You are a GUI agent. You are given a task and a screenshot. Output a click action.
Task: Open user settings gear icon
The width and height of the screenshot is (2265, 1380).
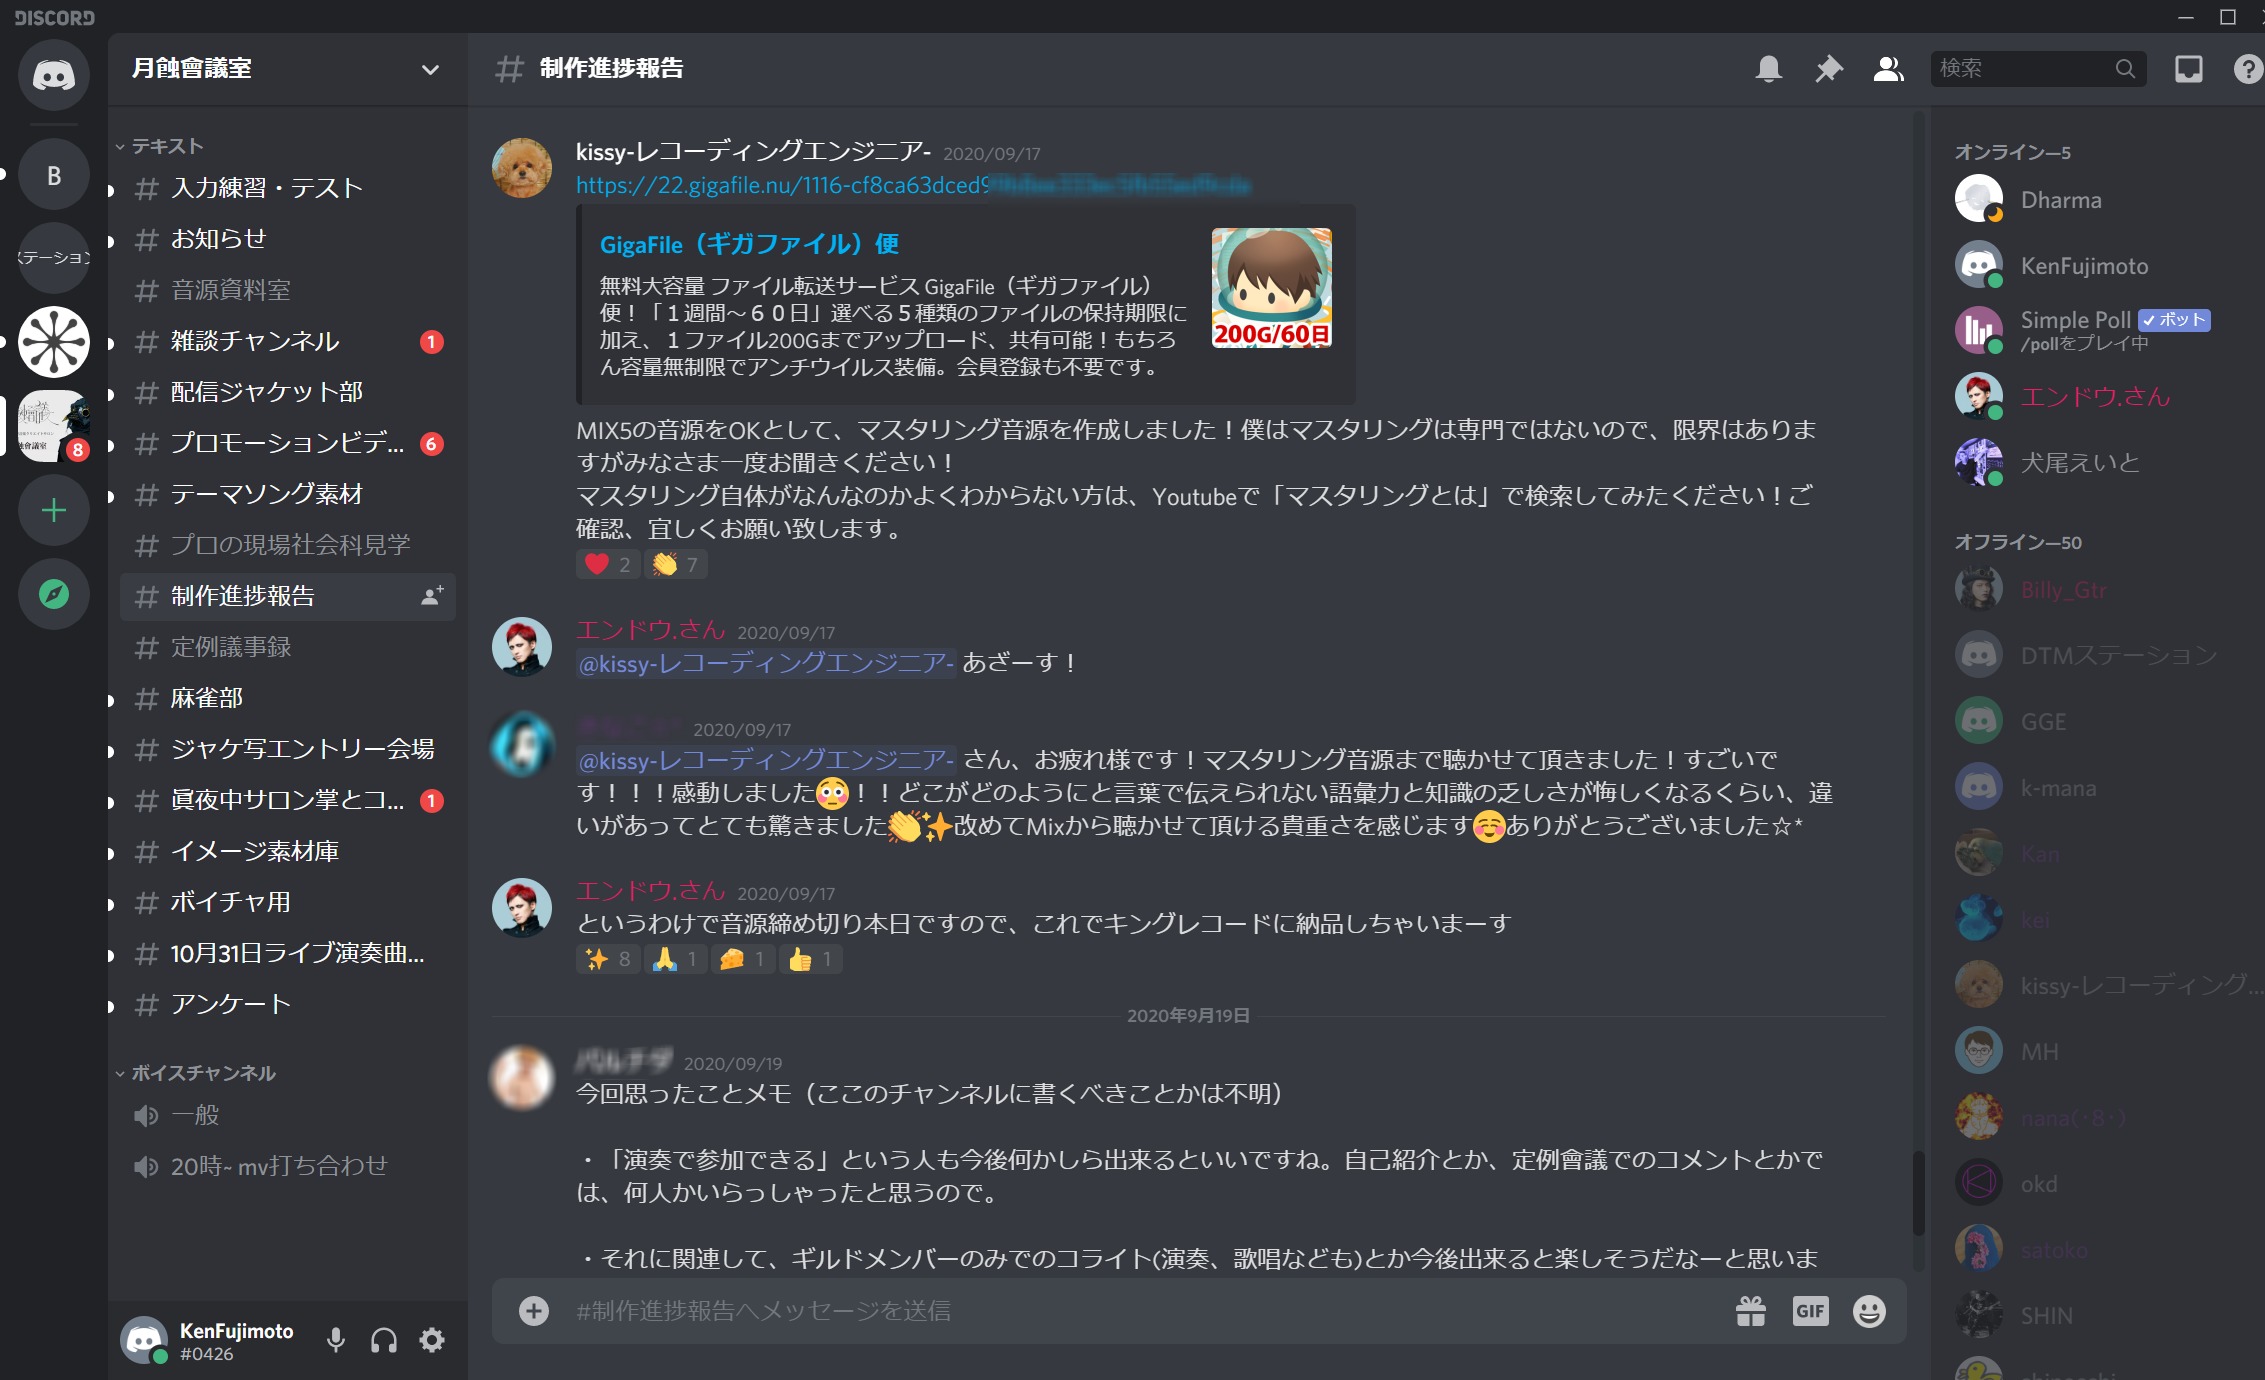[432, 1340]
